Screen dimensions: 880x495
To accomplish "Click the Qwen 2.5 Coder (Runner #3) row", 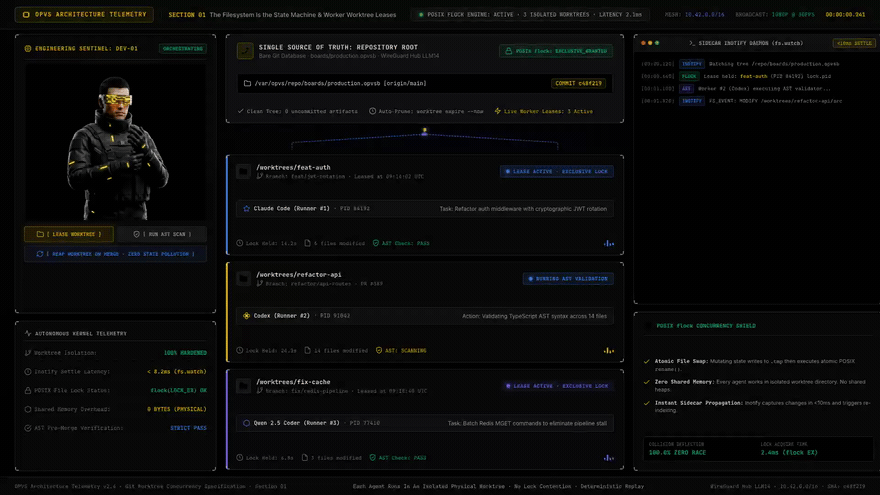I will [425, 423].
